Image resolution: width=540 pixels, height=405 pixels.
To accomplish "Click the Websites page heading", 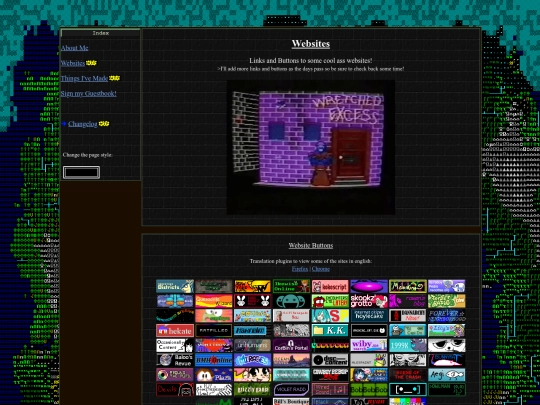I will coord(311,44).
